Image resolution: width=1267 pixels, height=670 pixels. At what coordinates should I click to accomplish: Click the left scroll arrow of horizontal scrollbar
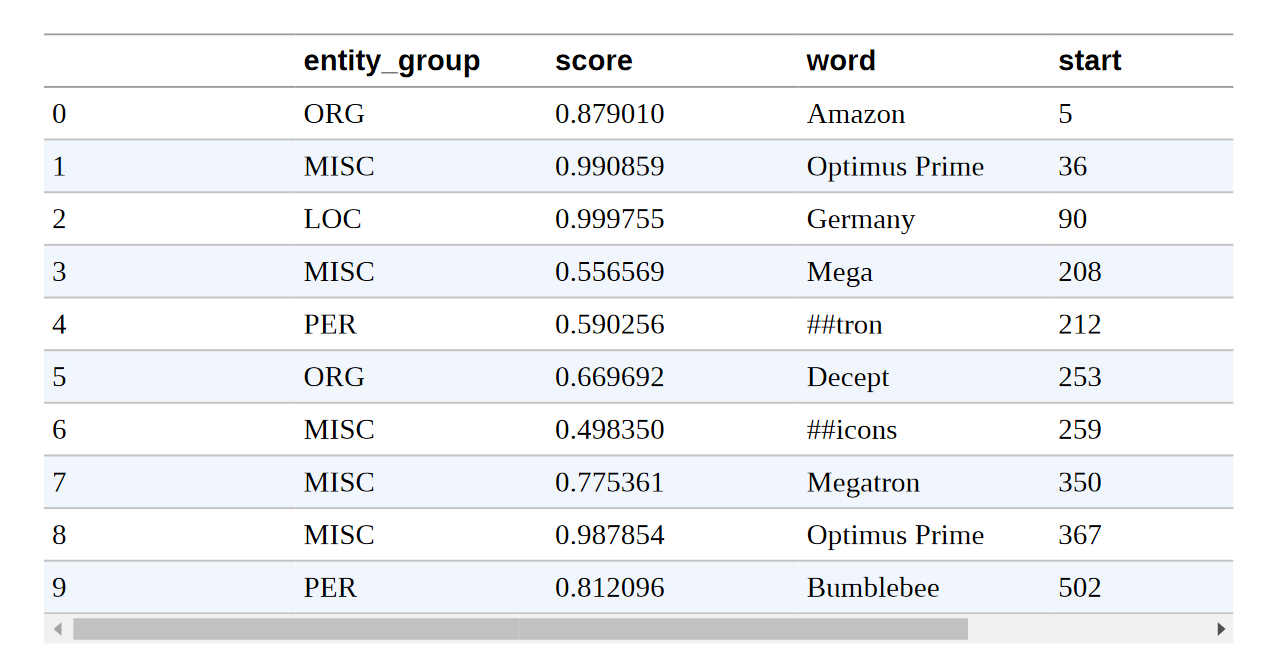point(58,629)
